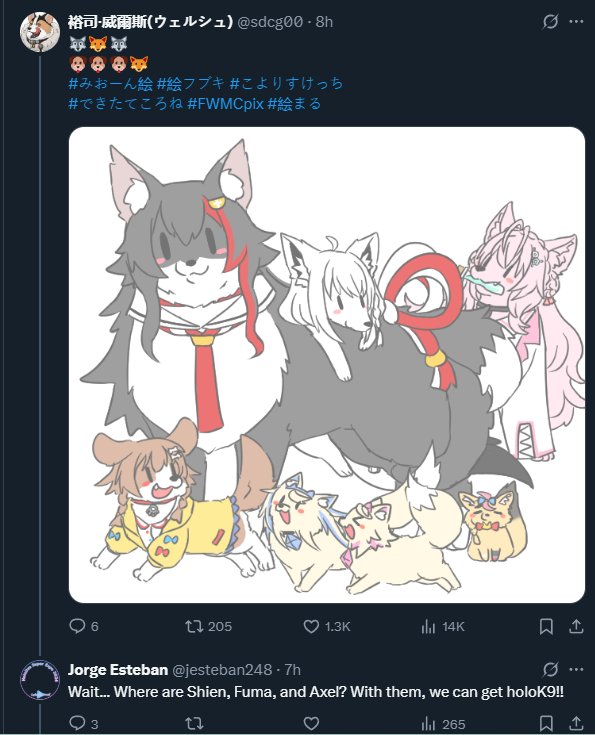This screenshot has width=595, height=735.
Task: Open more options menu for Jorge Esteban reply
Action: click(576, 670)
